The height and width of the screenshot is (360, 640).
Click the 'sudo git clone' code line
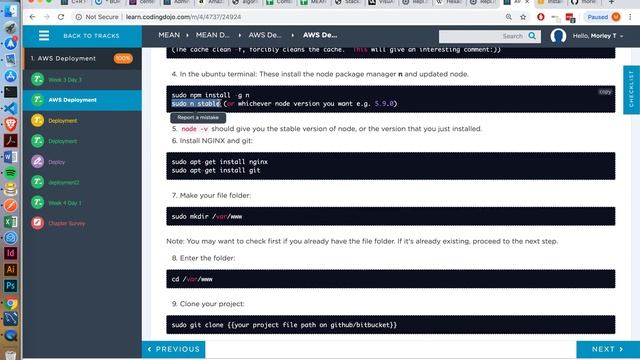(x=284, y=325)
